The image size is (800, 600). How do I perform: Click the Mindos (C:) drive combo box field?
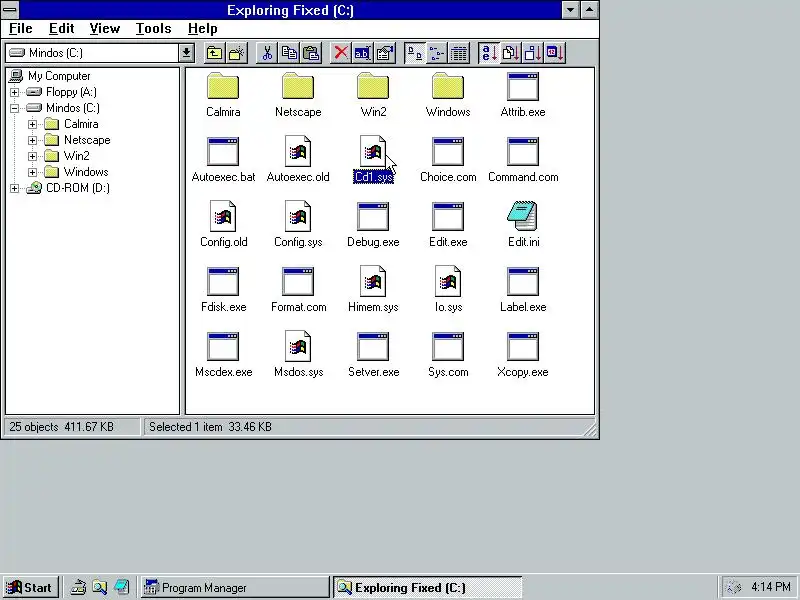[92, 53]
